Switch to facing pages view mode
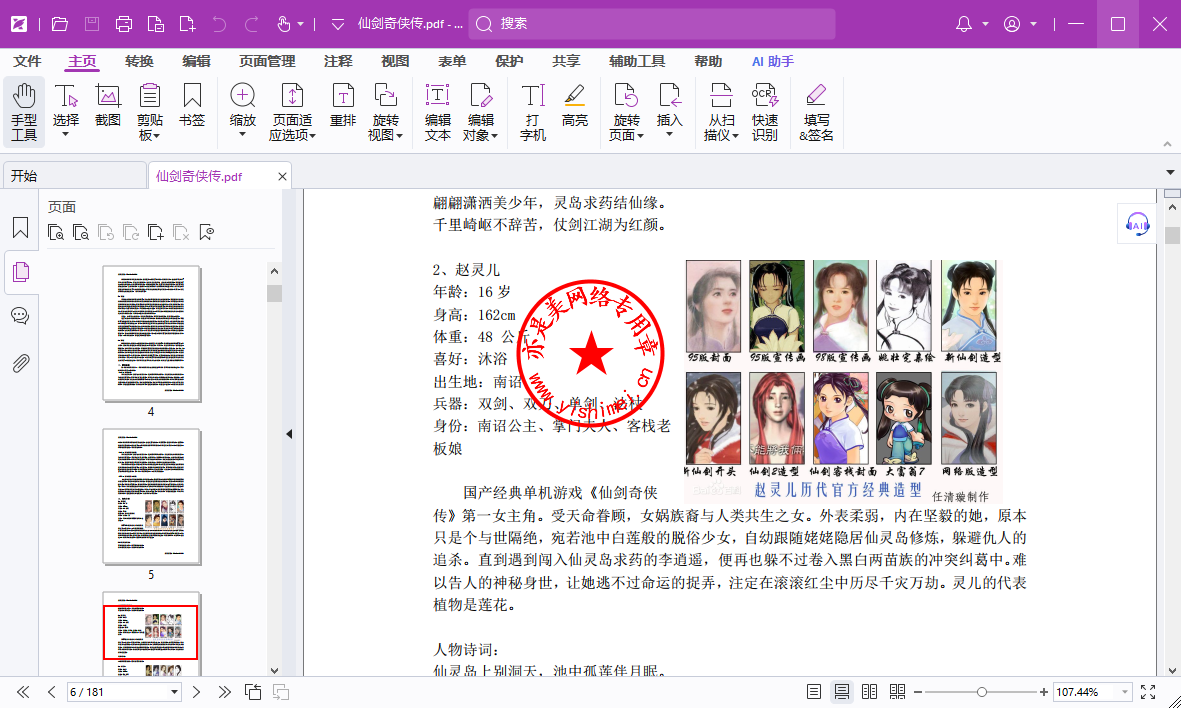This screenshot has height=708, width=1181. (869, 691)
